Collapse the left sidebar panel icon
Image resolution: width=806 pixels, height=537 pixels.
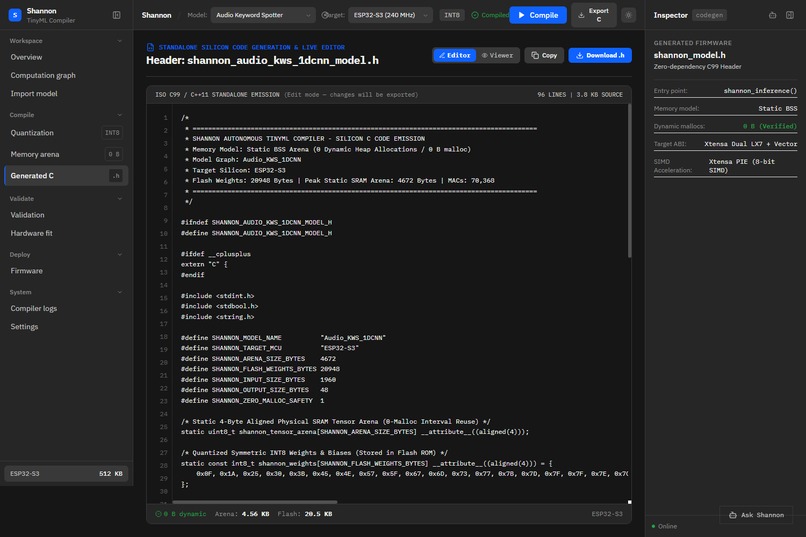117,15
